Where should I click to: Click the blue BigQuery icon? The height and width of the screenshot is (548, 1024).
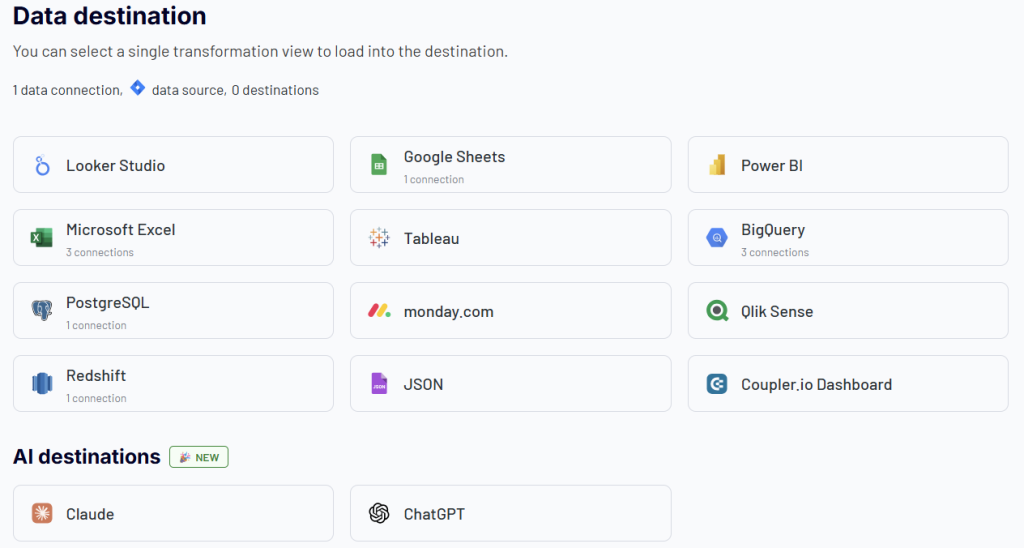click(716, 238)
